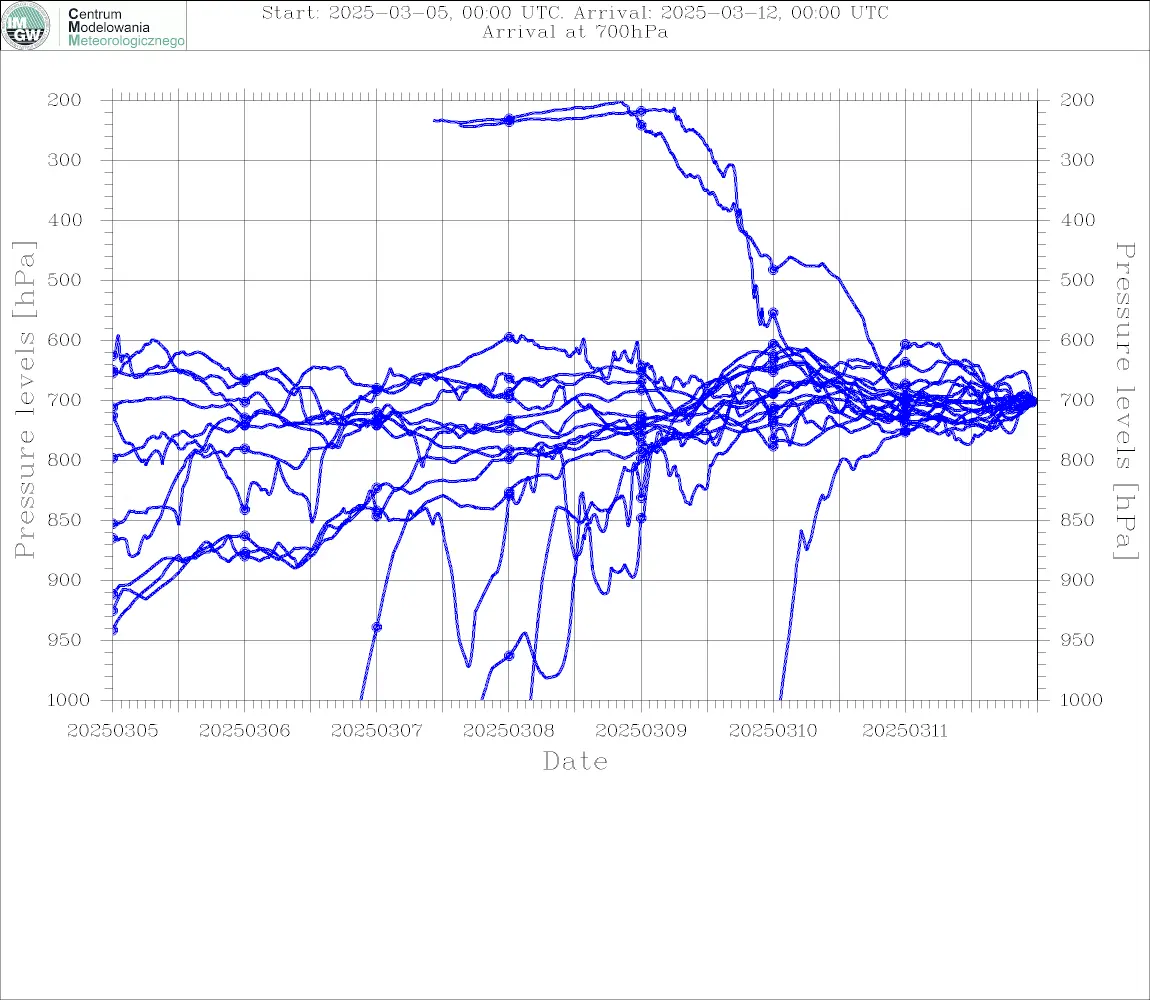Click the 700hPa arrival convergence point
This screenshot has height=1000, width=1150.
(x=1033, y=401)
